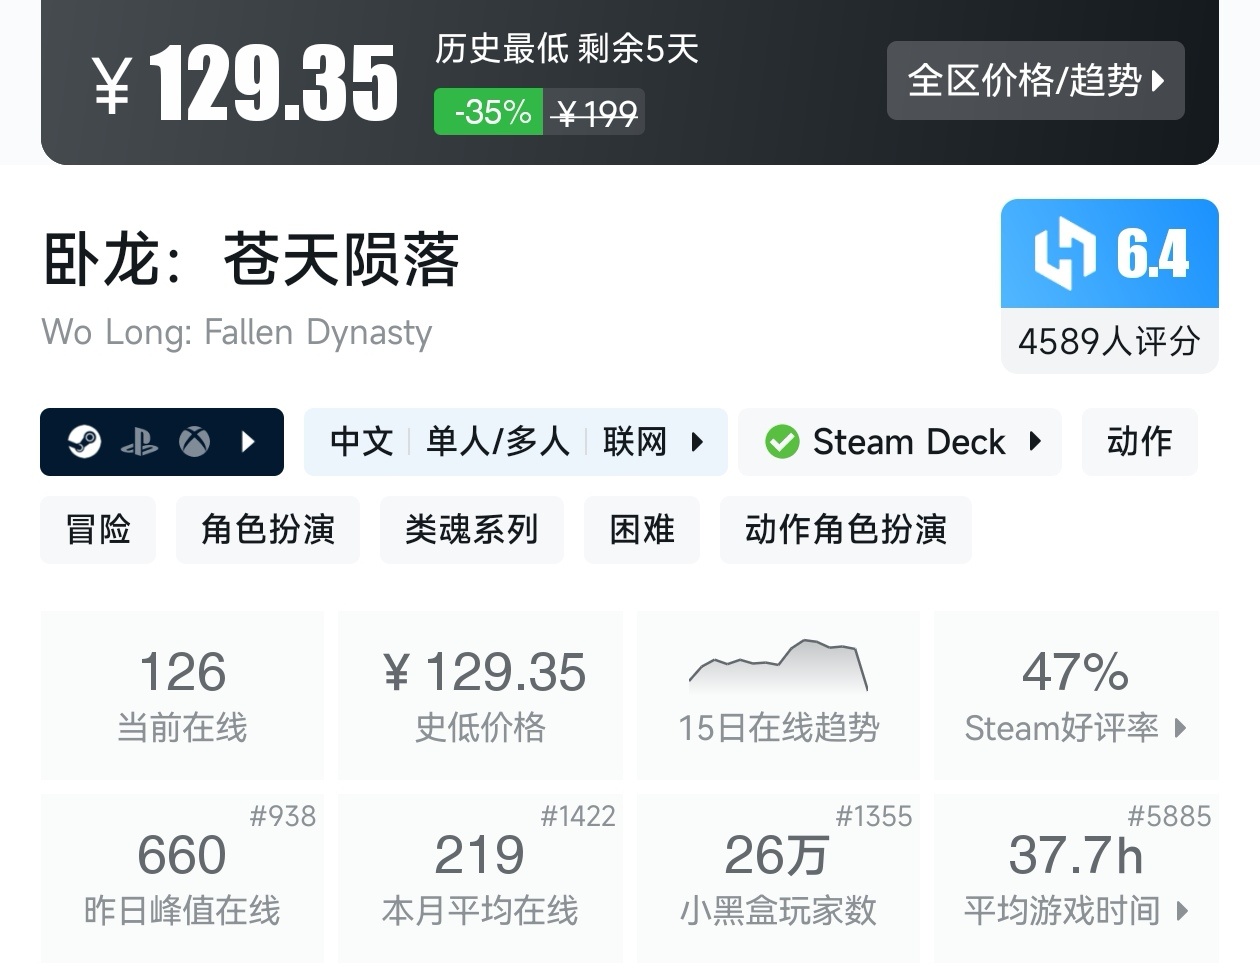Select the 联网 online tag
Screen dimensions: 1260x972
click(x=634, y=441)
